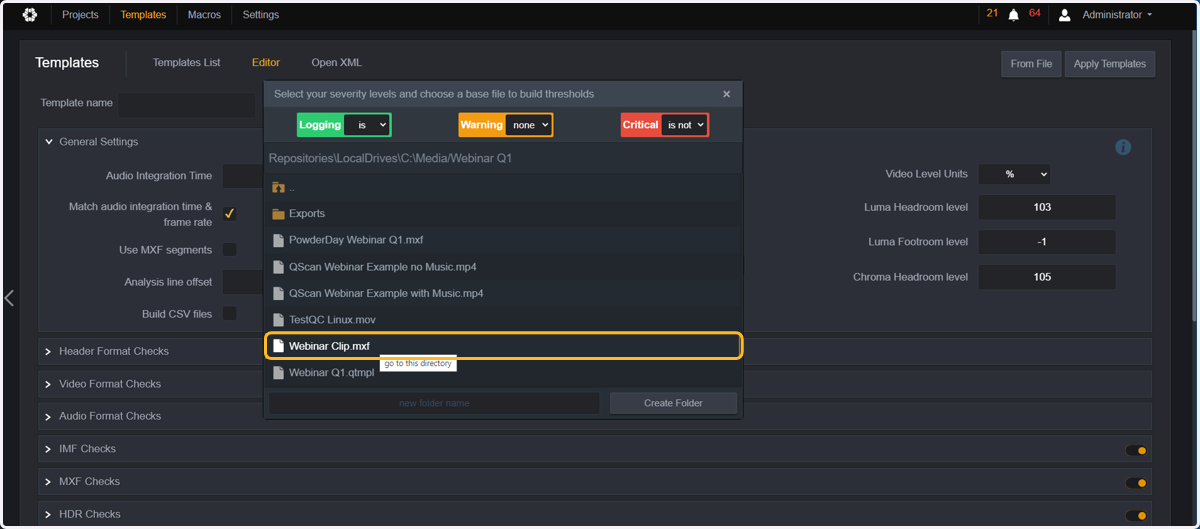This screenshot has width=1200, height=529.
Task: Close the severity levels dialog
Action: 726,94
